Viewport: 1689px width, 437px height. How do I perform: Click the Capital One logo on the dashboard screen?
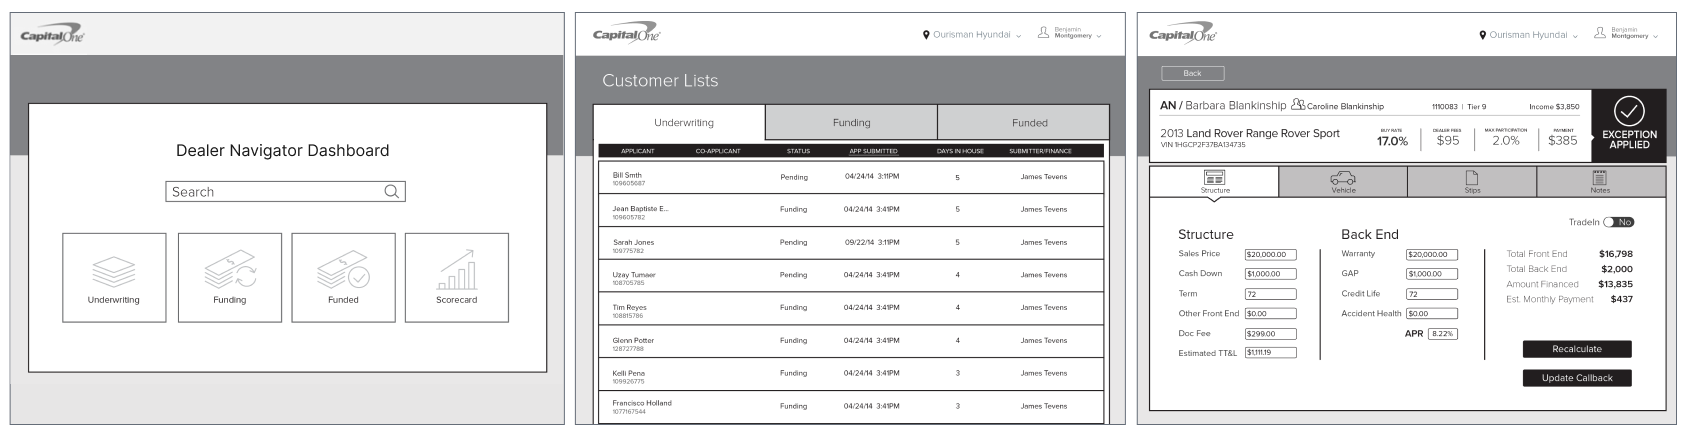tap(53, 35)
